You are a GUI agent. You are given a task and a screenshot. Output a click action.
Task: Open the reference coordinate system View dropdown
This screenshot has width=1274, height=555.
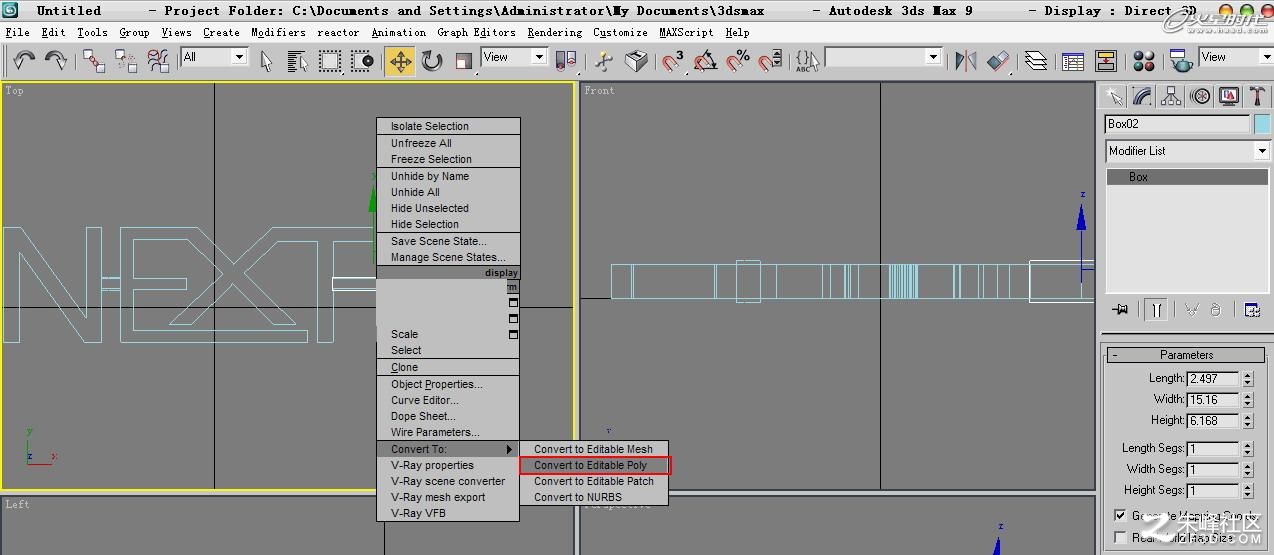(x=514, y=57)
